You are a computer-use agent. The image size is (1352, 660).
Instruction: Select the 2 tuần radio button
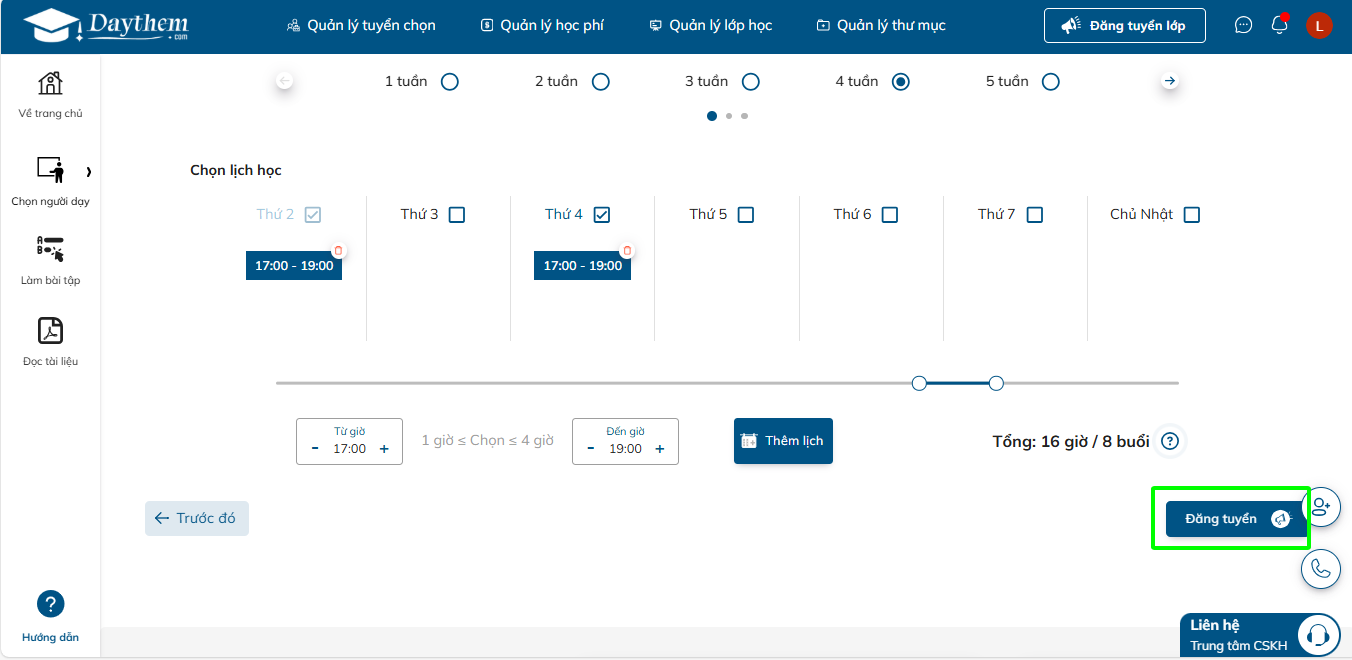600,82
